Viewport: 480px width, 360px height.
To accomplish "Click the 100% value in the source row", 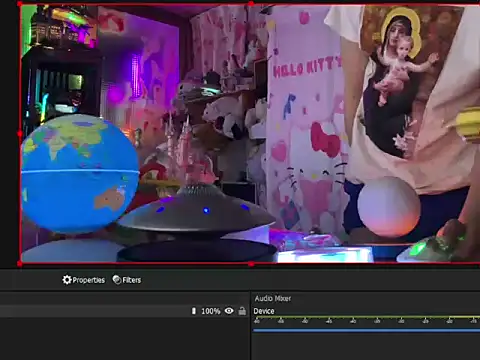I will (x=211, y=311).
